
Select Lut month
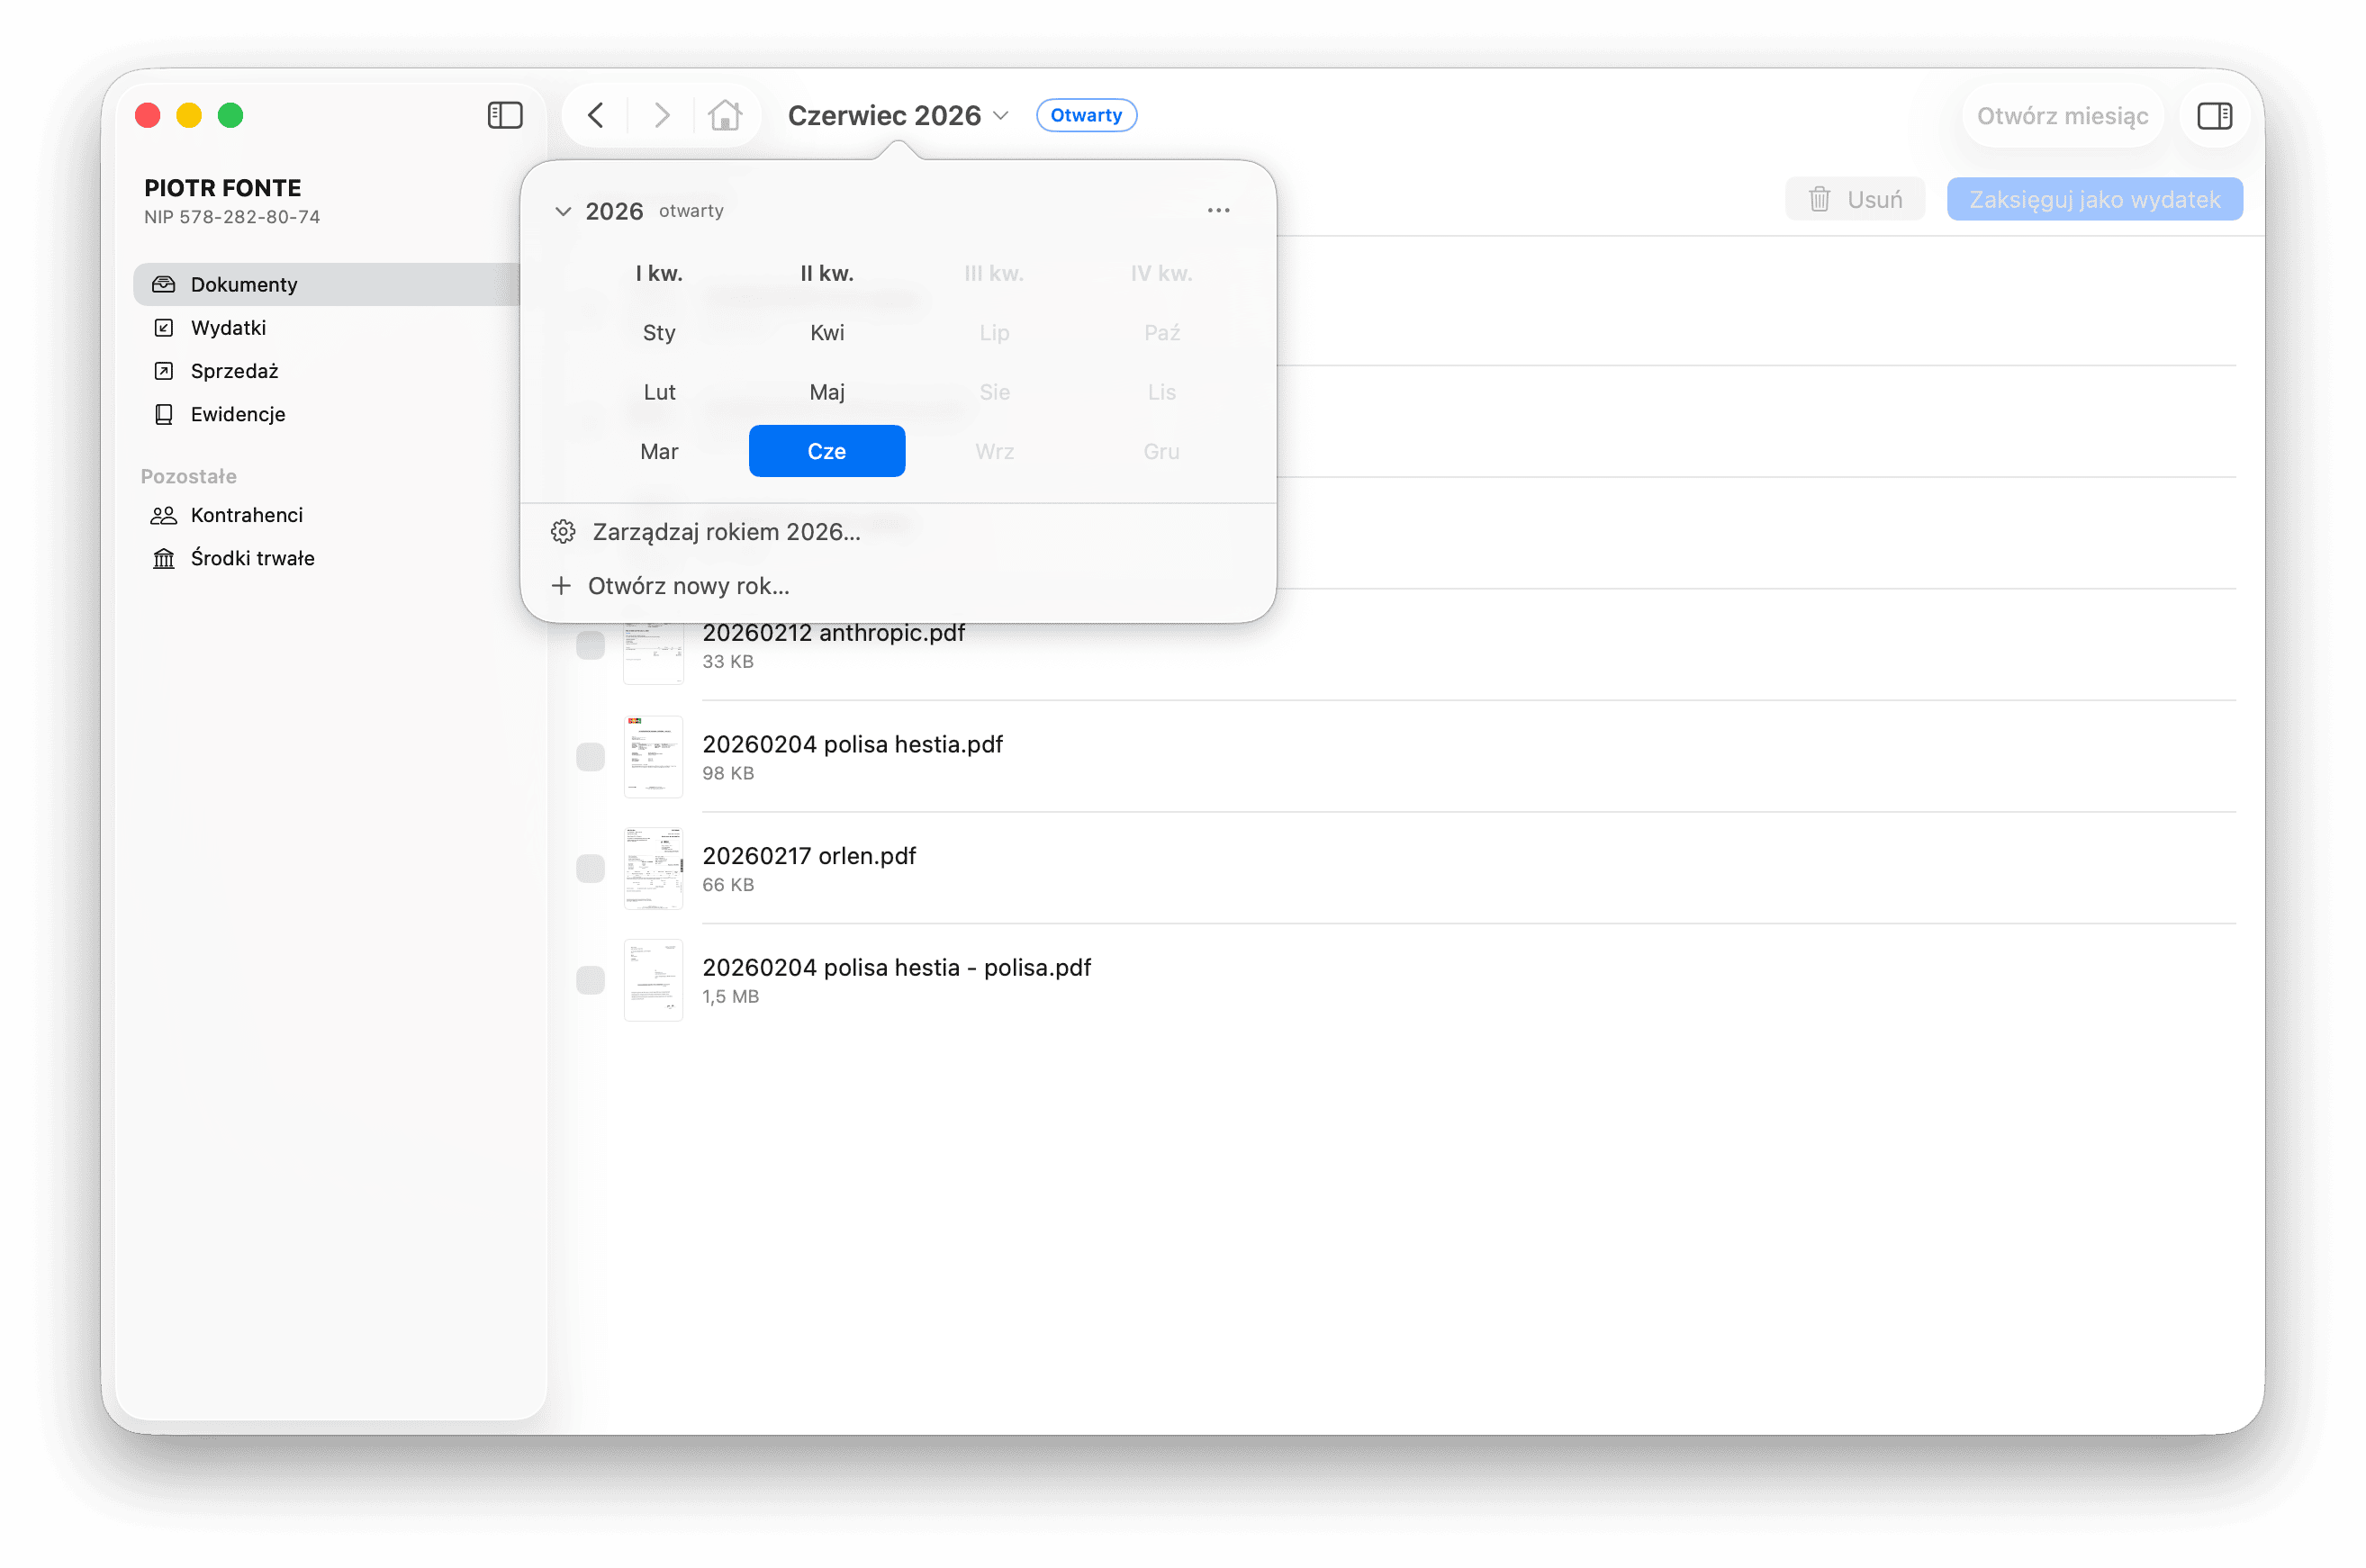click(x=659, y=392)
